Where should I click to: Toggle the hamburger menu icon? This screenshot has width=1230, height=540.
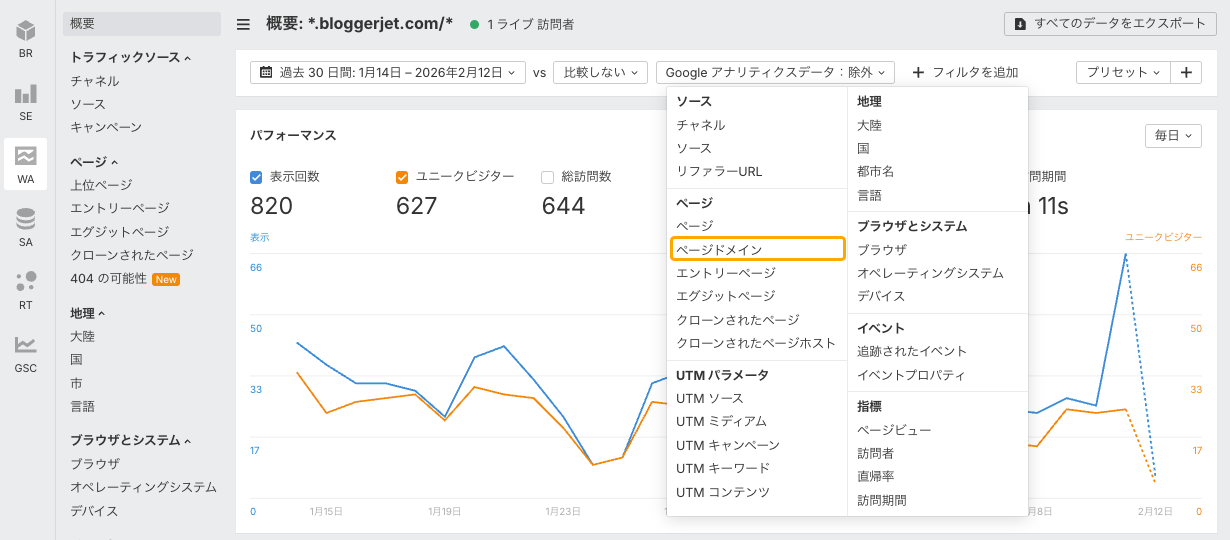click(x=243, y=24)
